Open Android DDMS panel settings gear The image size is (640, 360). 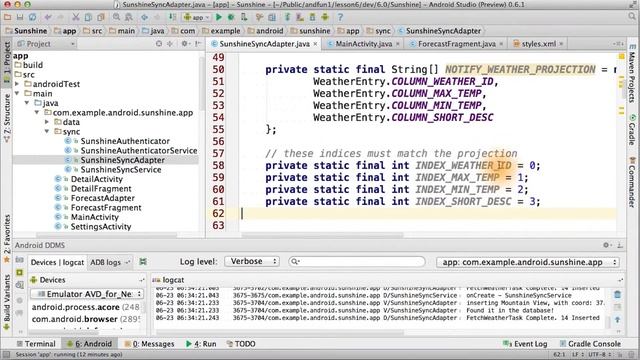[x=606, y=245]
